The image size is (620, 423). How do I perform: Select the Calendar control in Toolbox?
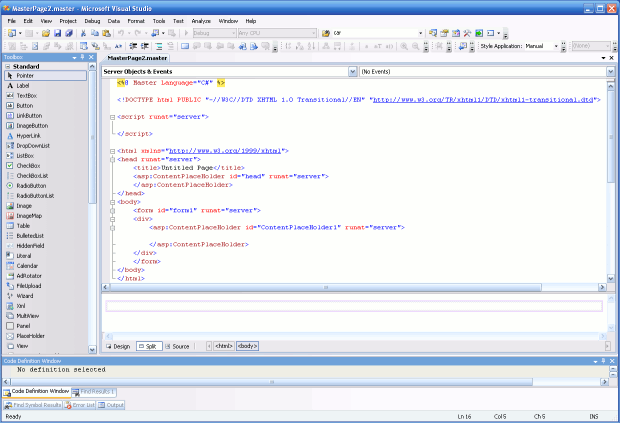tap(26, 265)
